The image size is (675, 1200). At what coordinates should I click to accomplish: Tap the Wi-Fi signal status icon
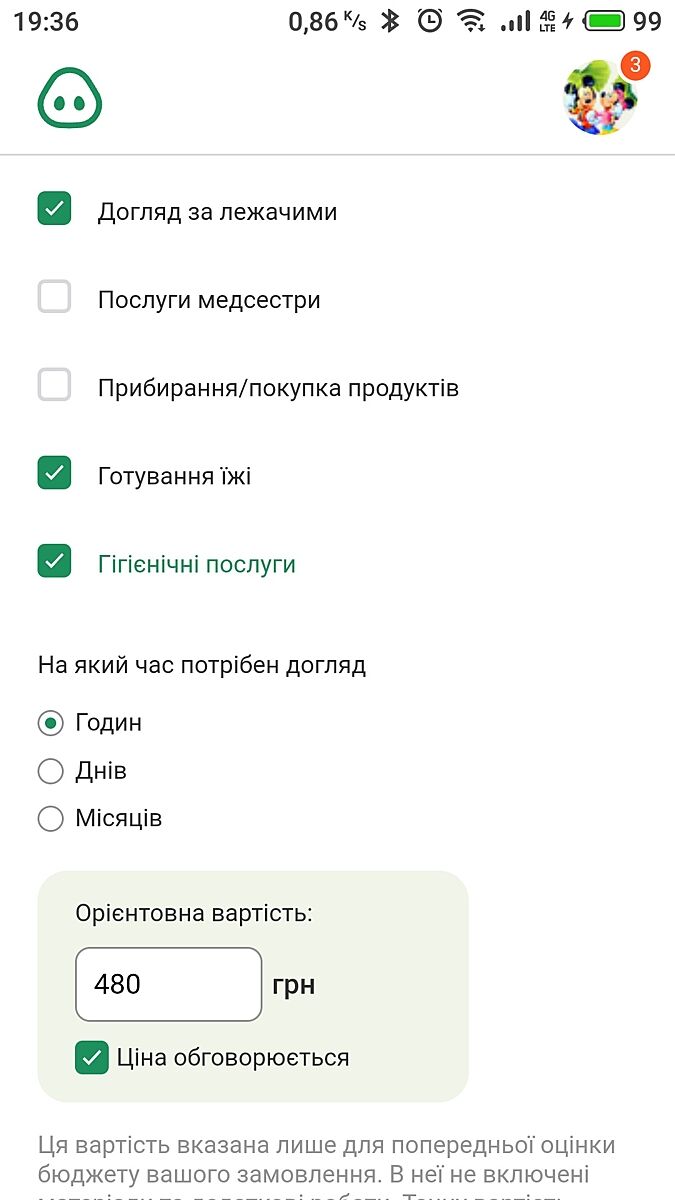(x=470, y=21)
